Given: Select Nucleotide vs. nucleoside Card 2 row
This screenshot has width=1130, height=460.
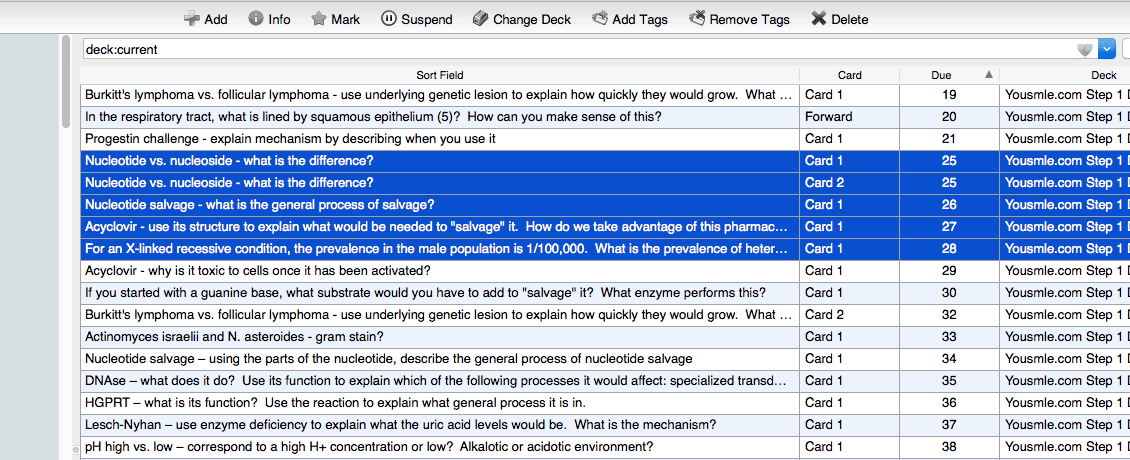Looking at the screenshot, I should pyautogui.click(x=605, y=183).
